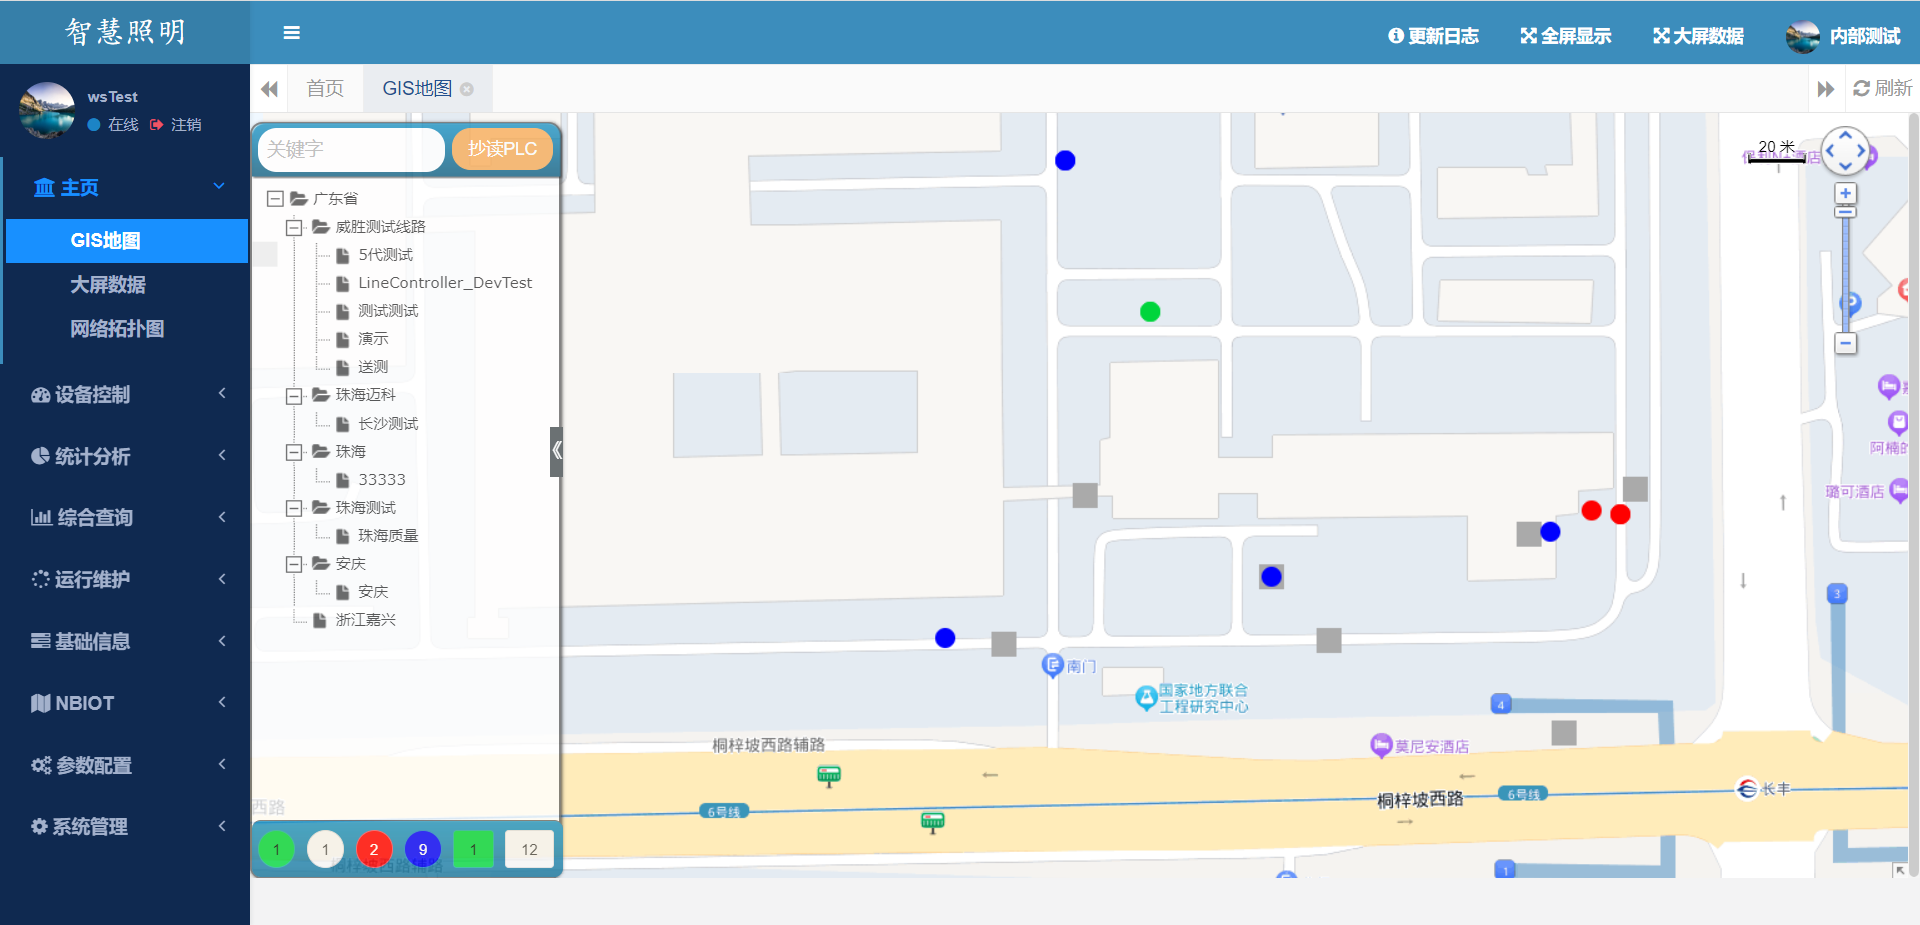The image size is (1920, 925).
Task: Click the blue lamp marker inside square
Action: pyautogui.click(x=1271, y=577)
